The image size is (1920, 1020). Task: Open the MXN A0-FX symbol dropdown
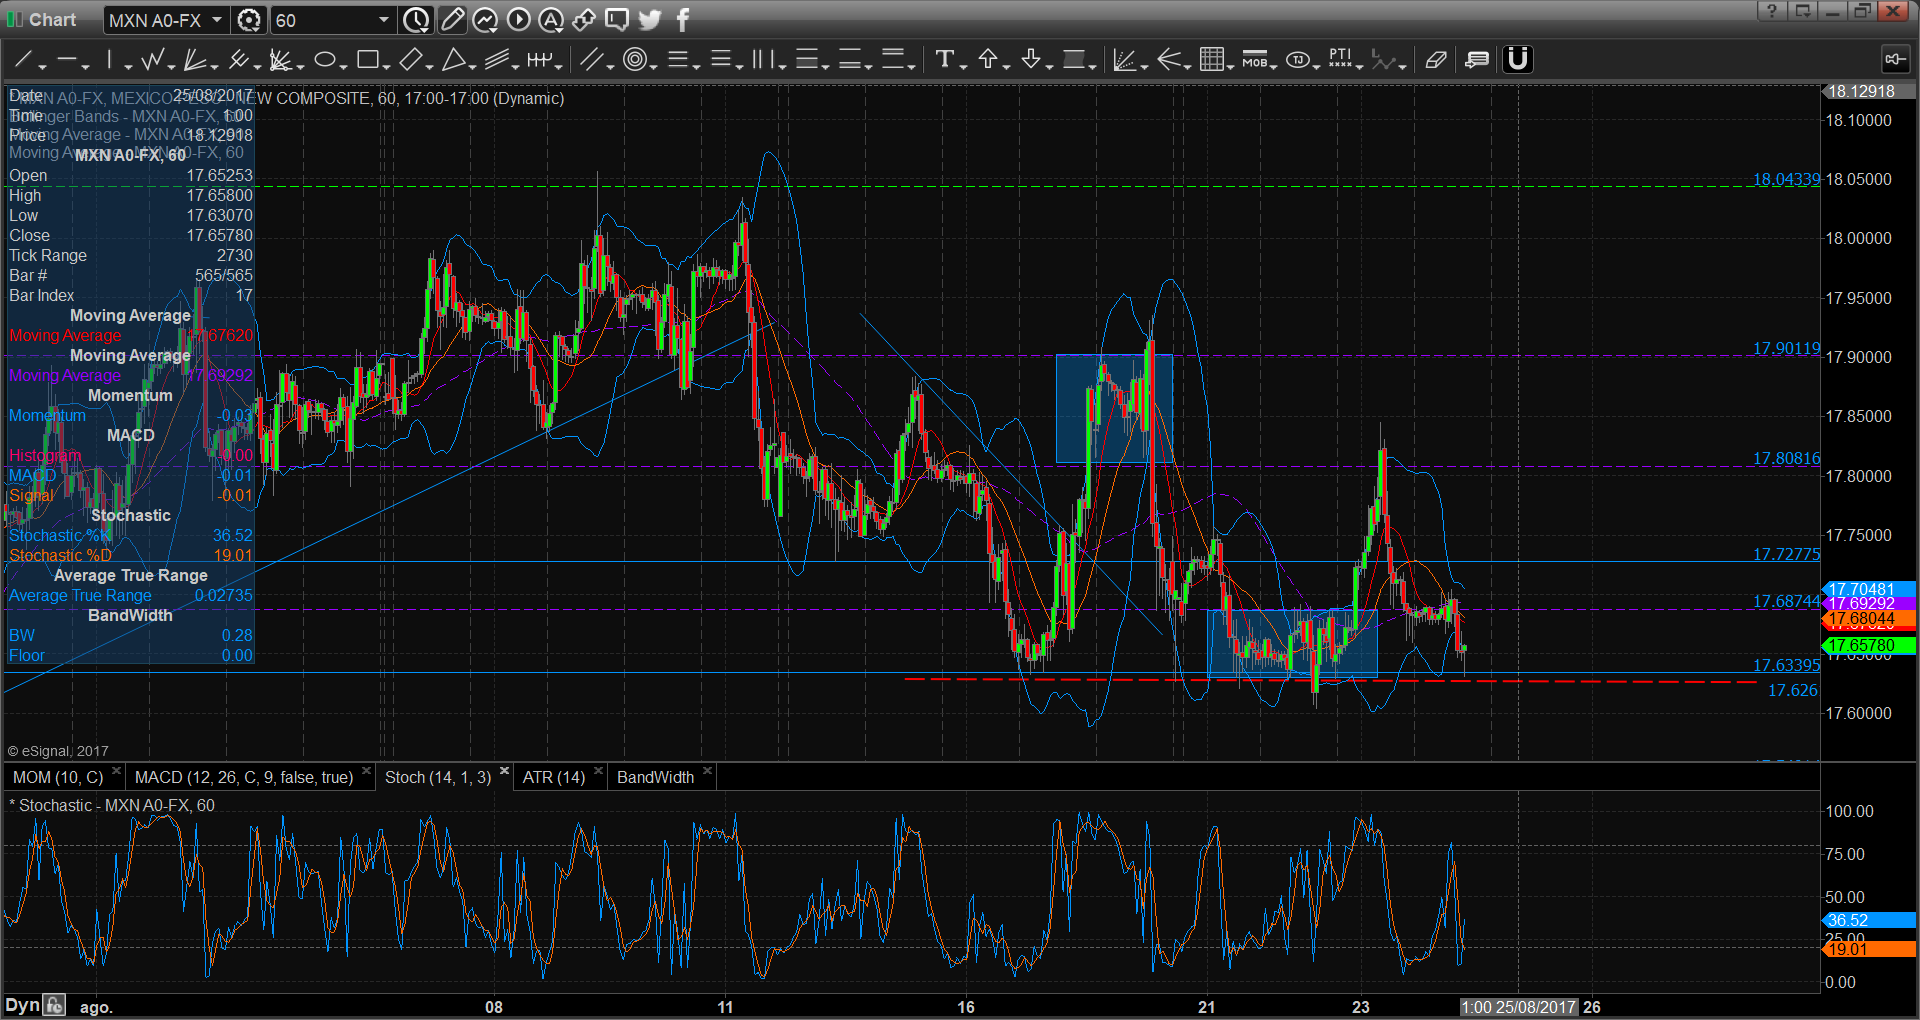coord(217,19)
